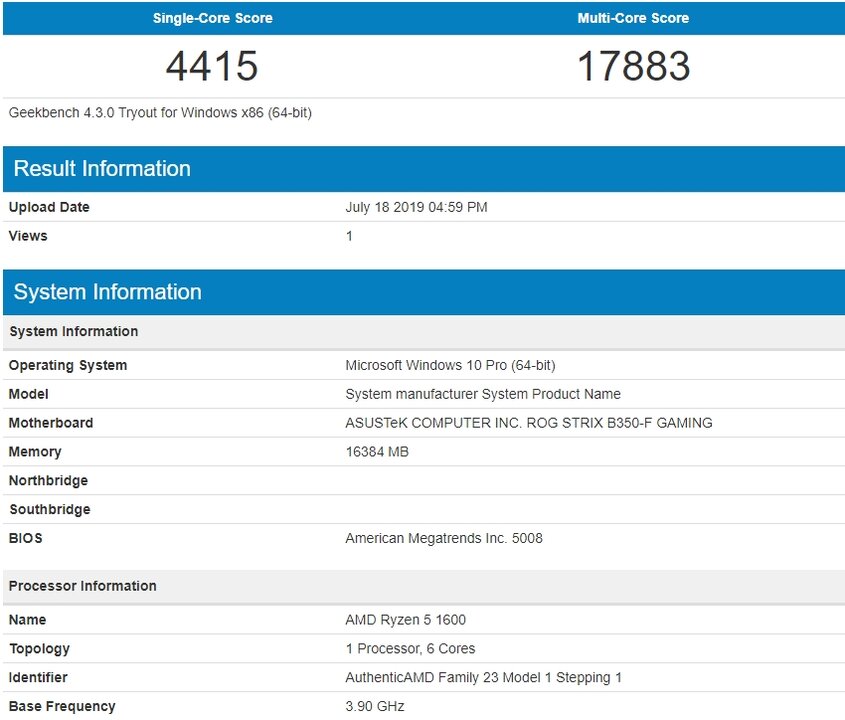Select the single-core score value 4415
This screenshot has width=845, height=720.
[x=212, y=66]
